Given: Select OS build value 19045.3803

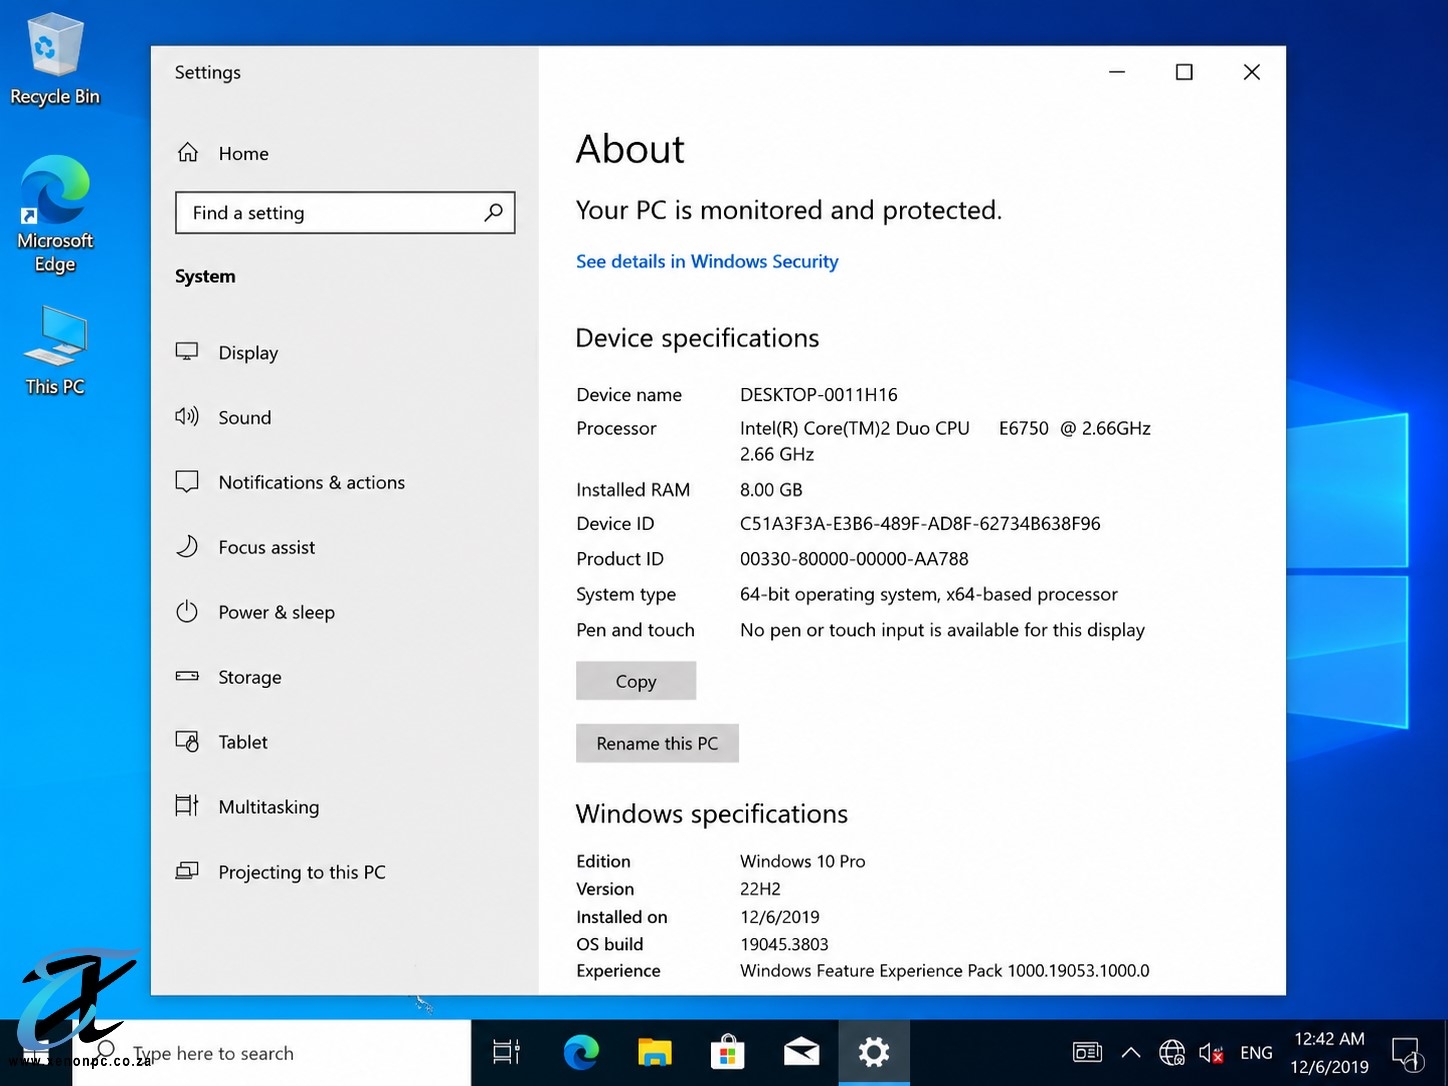Looking at the screenshot, I should (x=784, y=944).
